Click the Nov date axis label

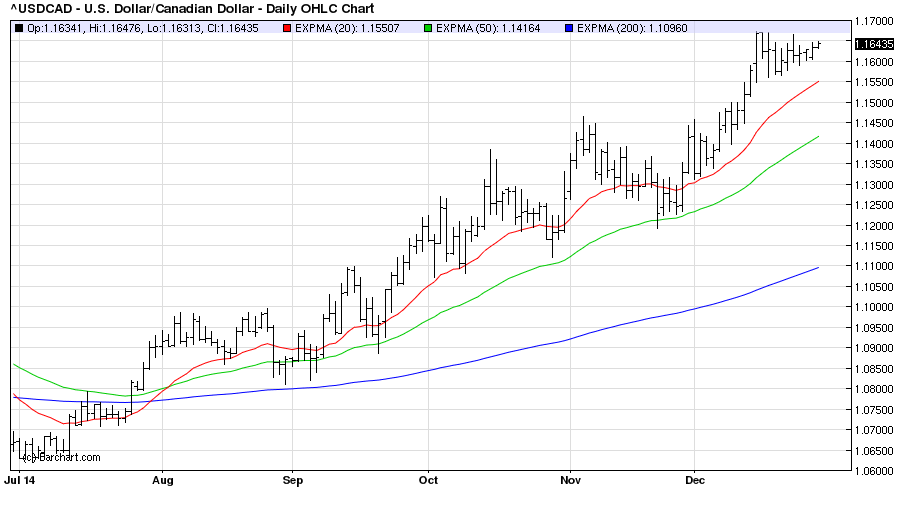[x=571, y=480]
